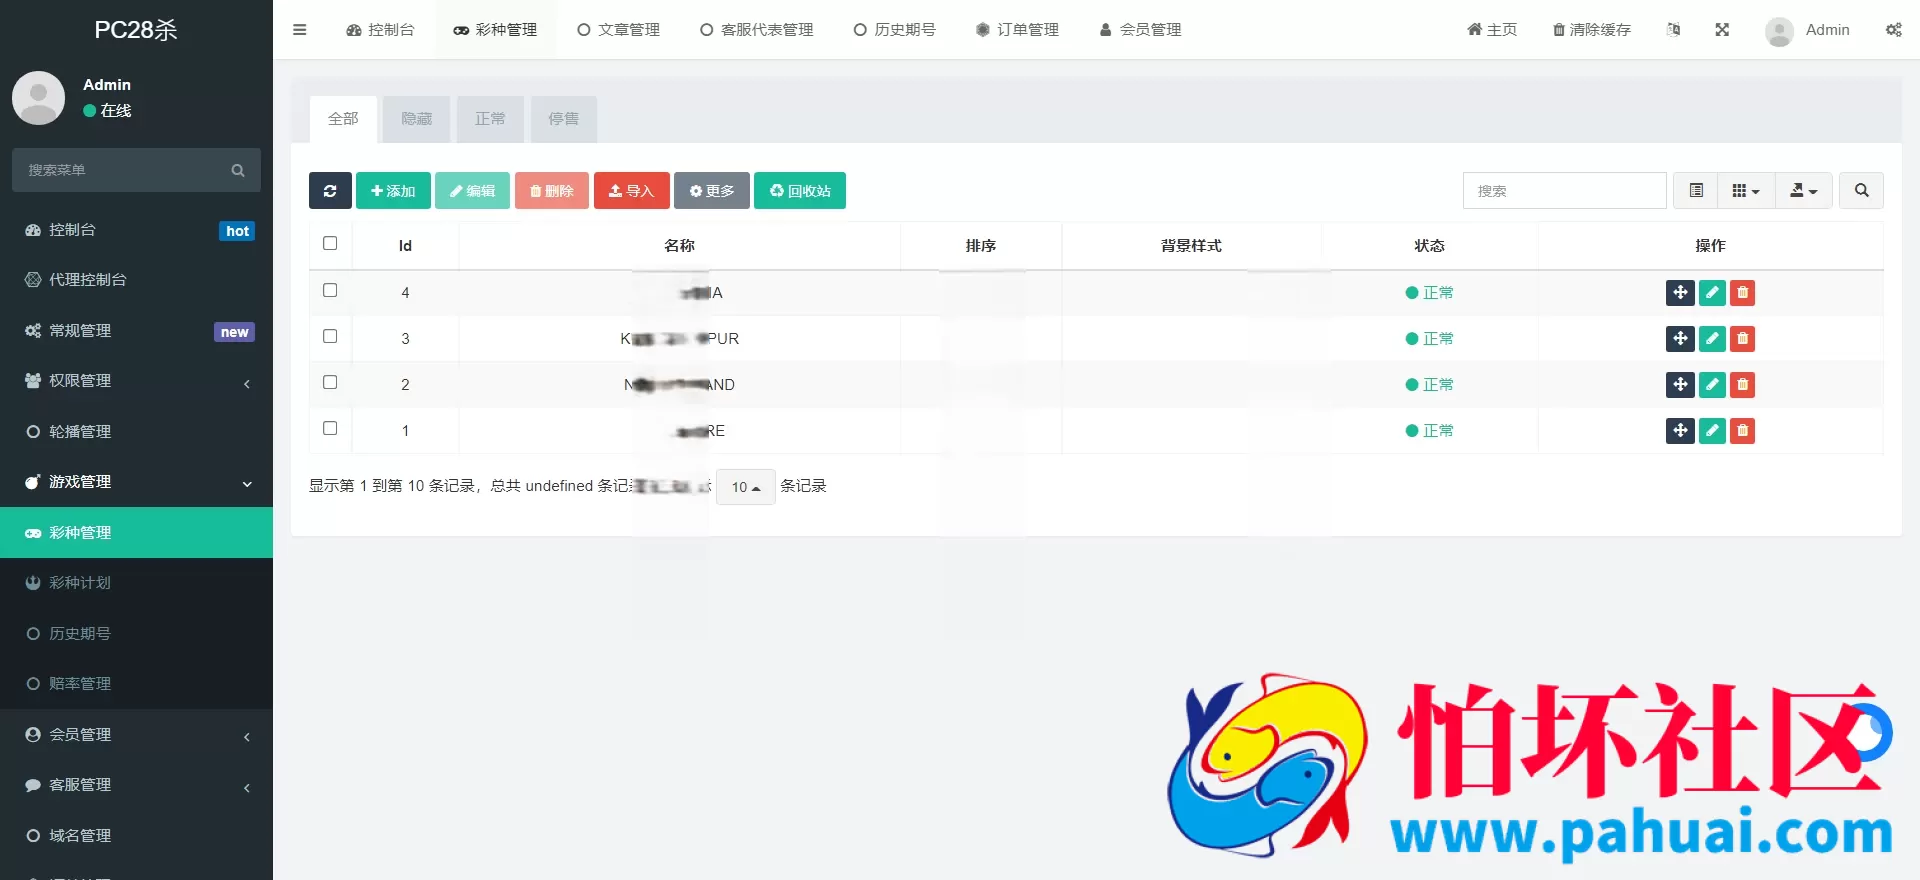1920x880 pixels.
Task: Expand 会员管理 in the sidebar
Action: pyautogui.click(x=136, y=735)
